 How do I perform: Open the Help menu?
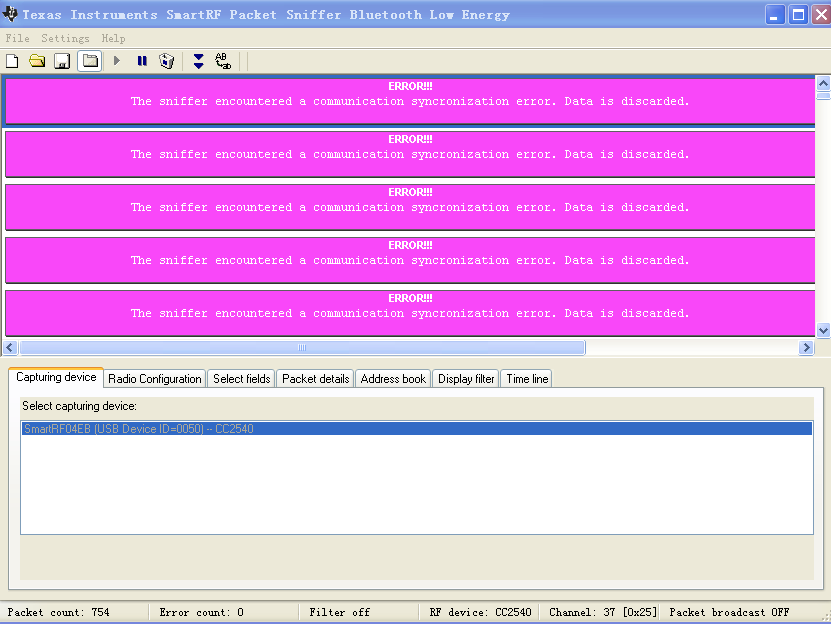(x=113, y=38)
